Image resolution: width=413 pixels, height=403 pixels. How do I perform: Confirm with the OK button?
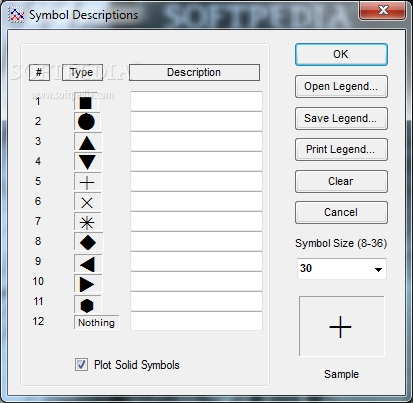[x=341, y=54]
